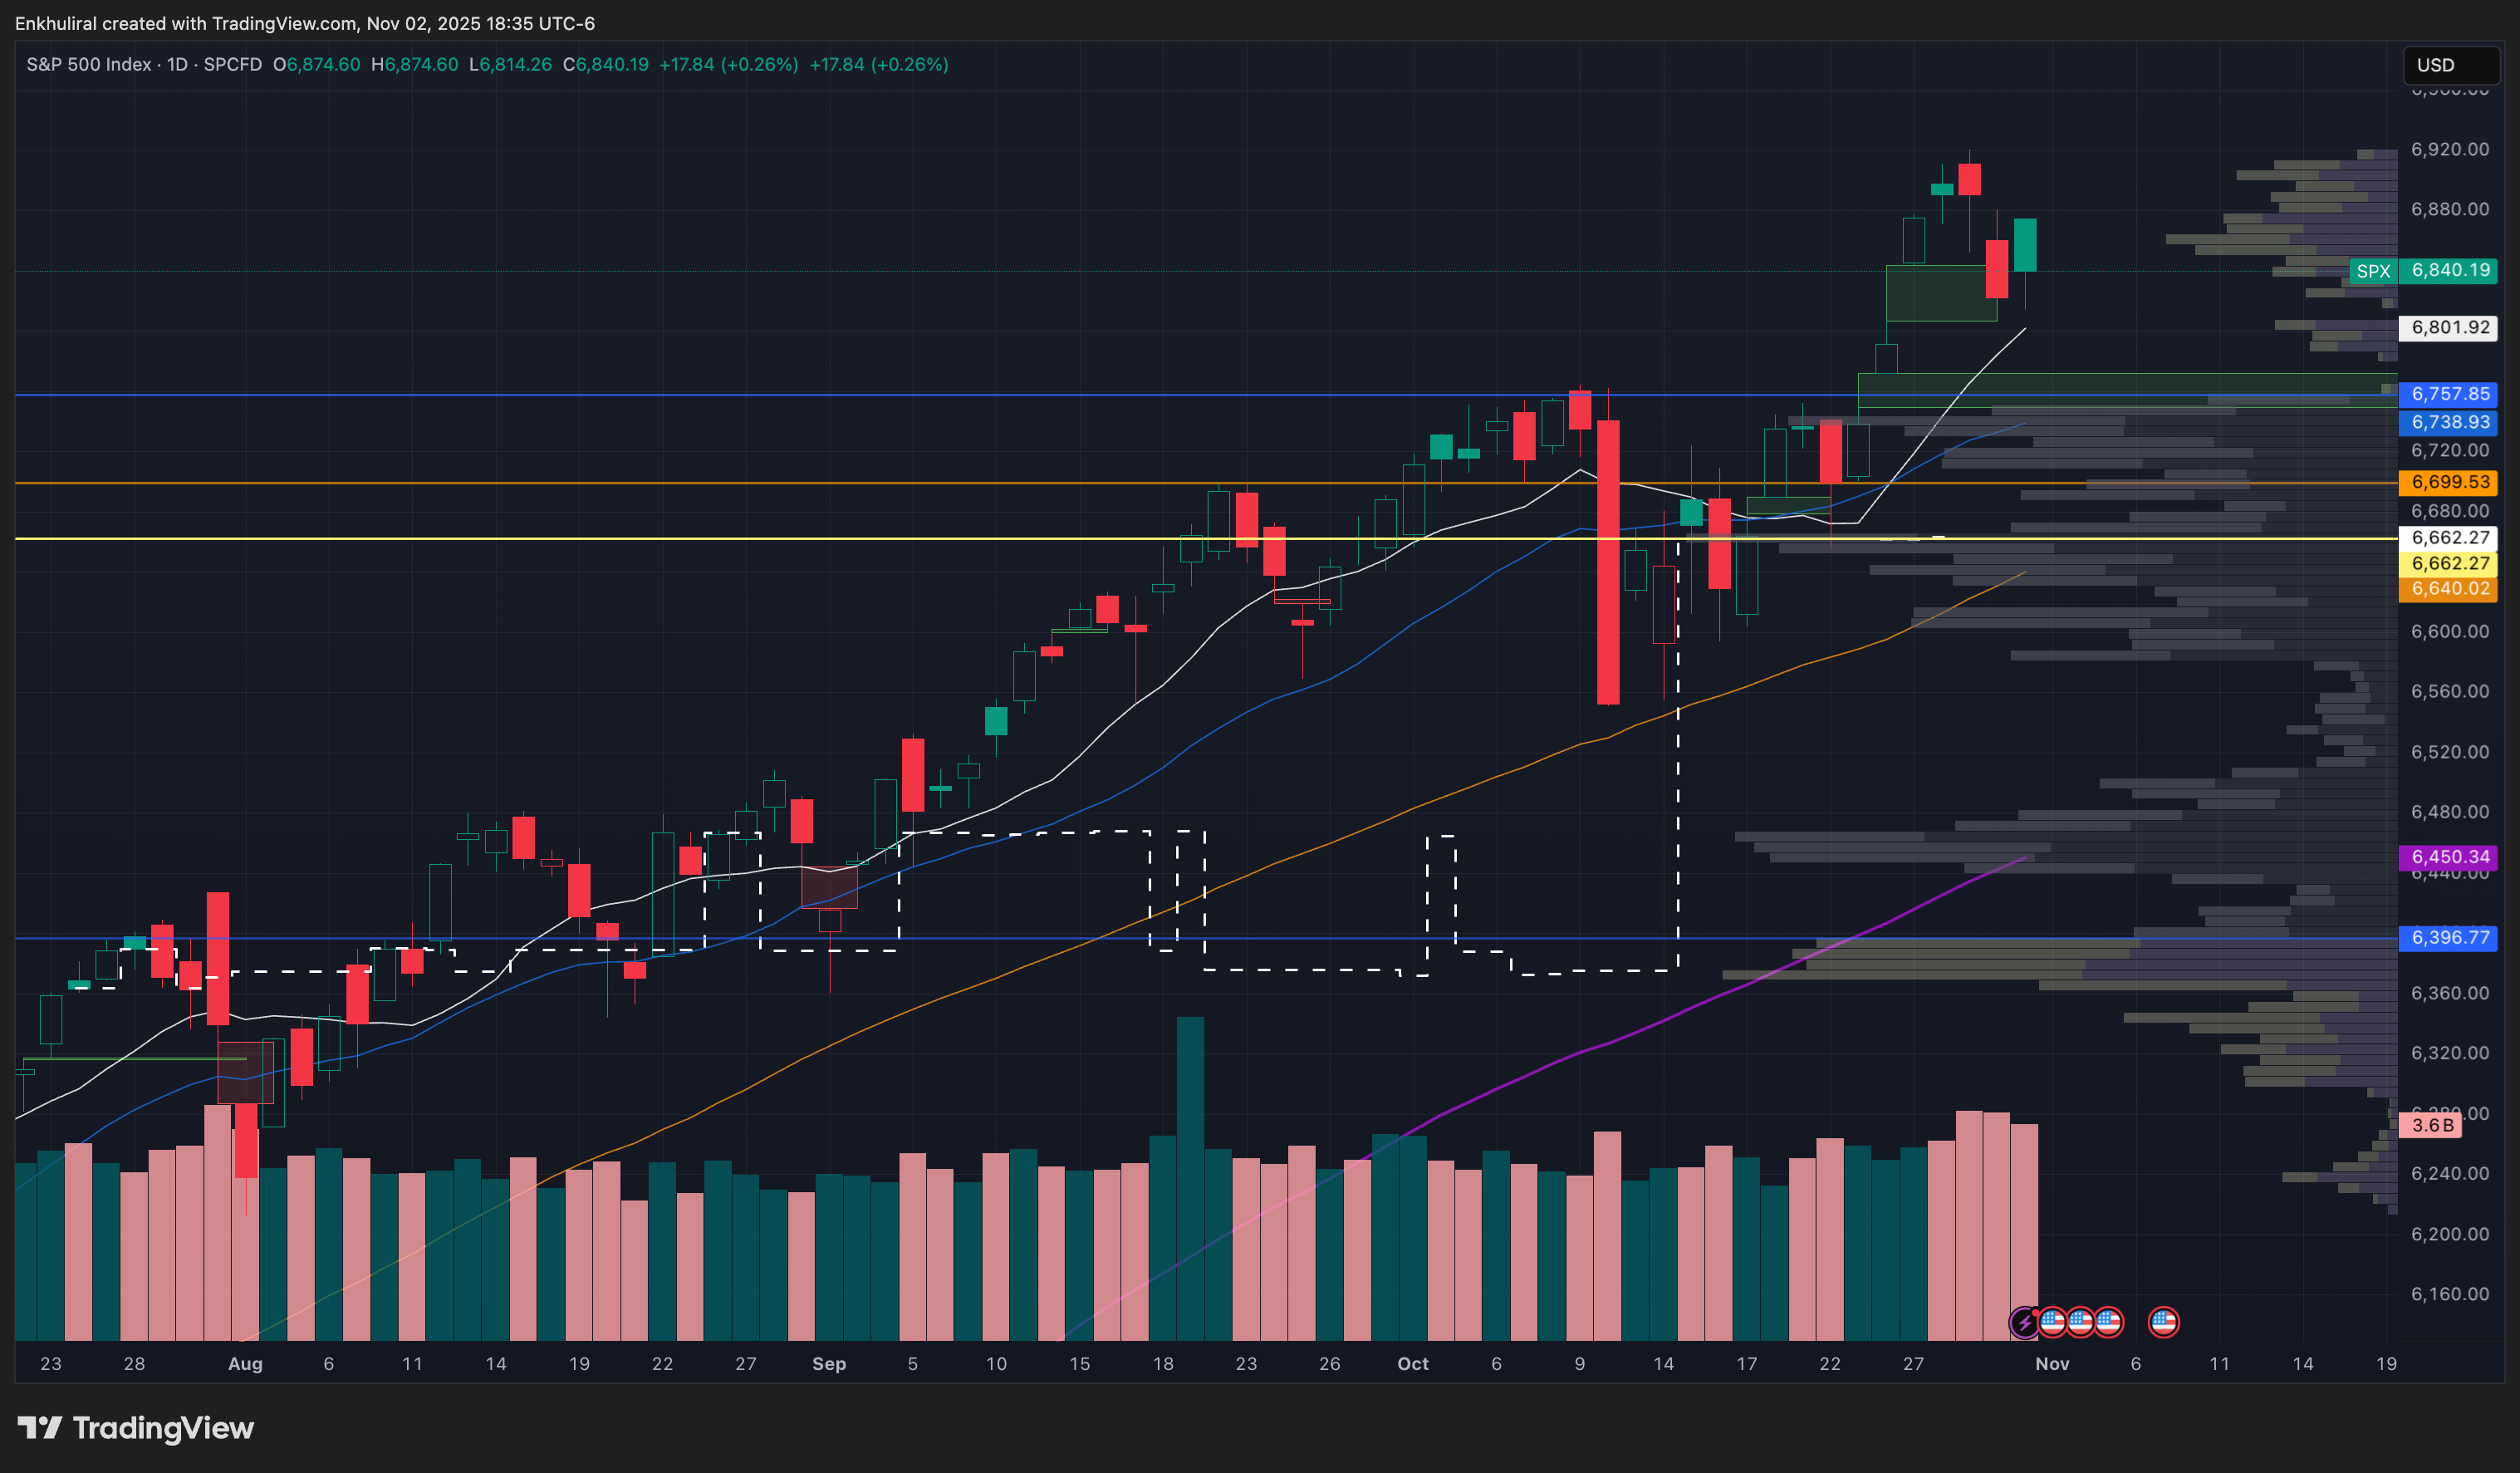Click the first US flag economic event icon

point(2052,1322)
